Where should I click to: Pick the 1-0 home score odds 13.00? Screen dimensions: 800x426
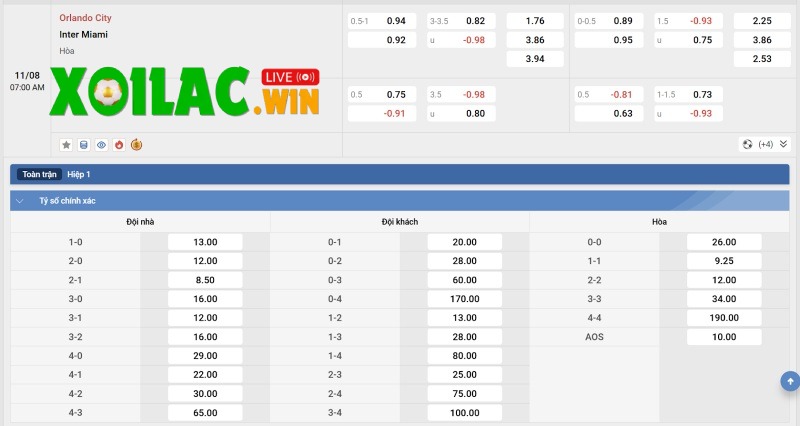point(206,242)
